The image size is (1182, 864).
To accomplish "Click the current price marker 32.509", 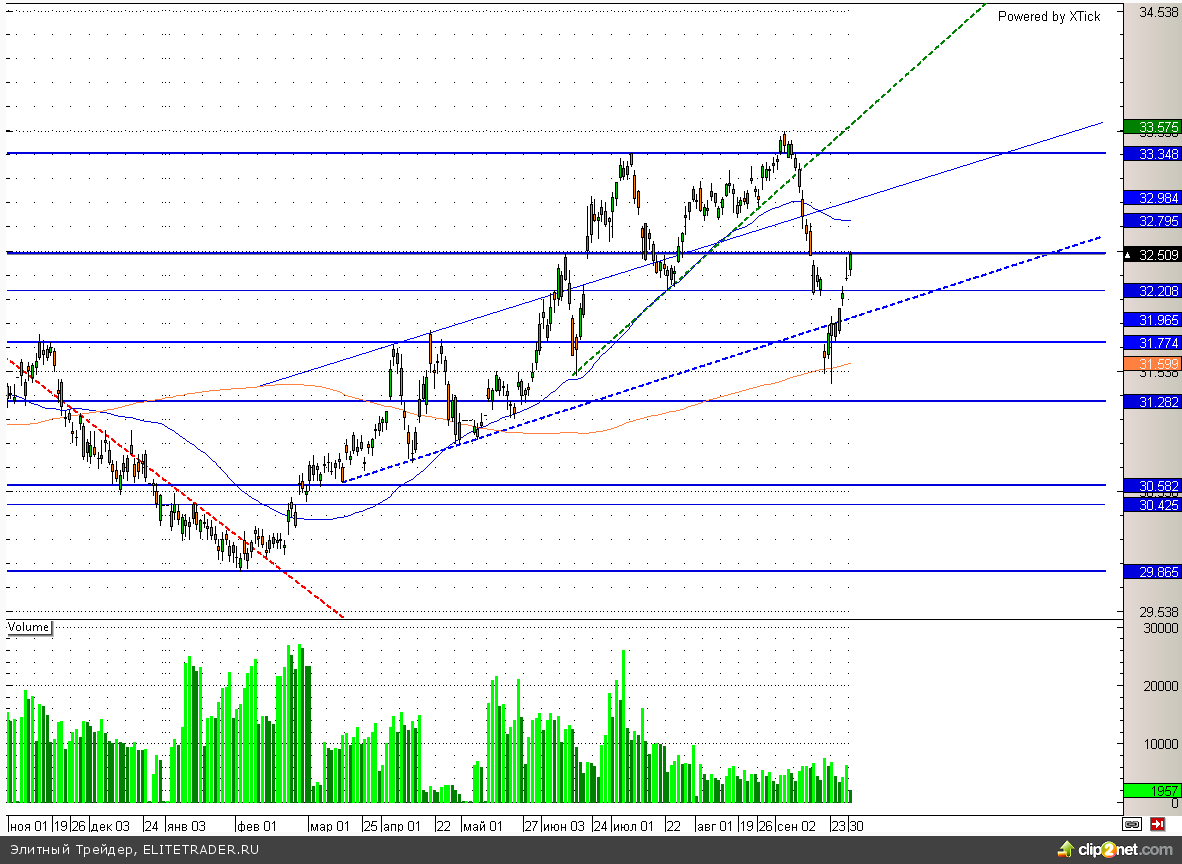I will click(1153, 255).
